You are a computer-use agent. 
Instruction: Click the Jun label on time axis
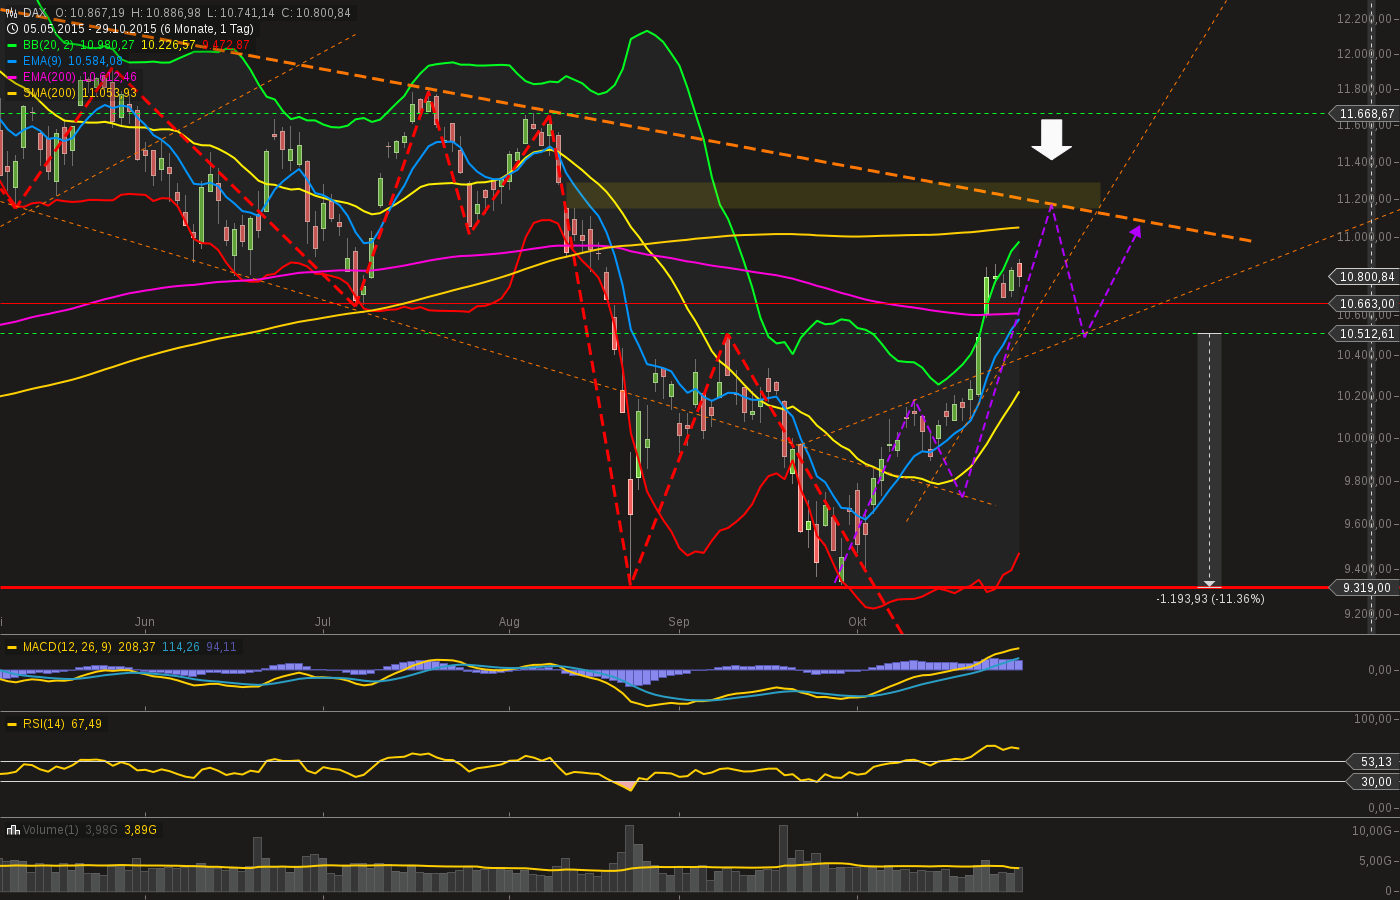[145, 622]
